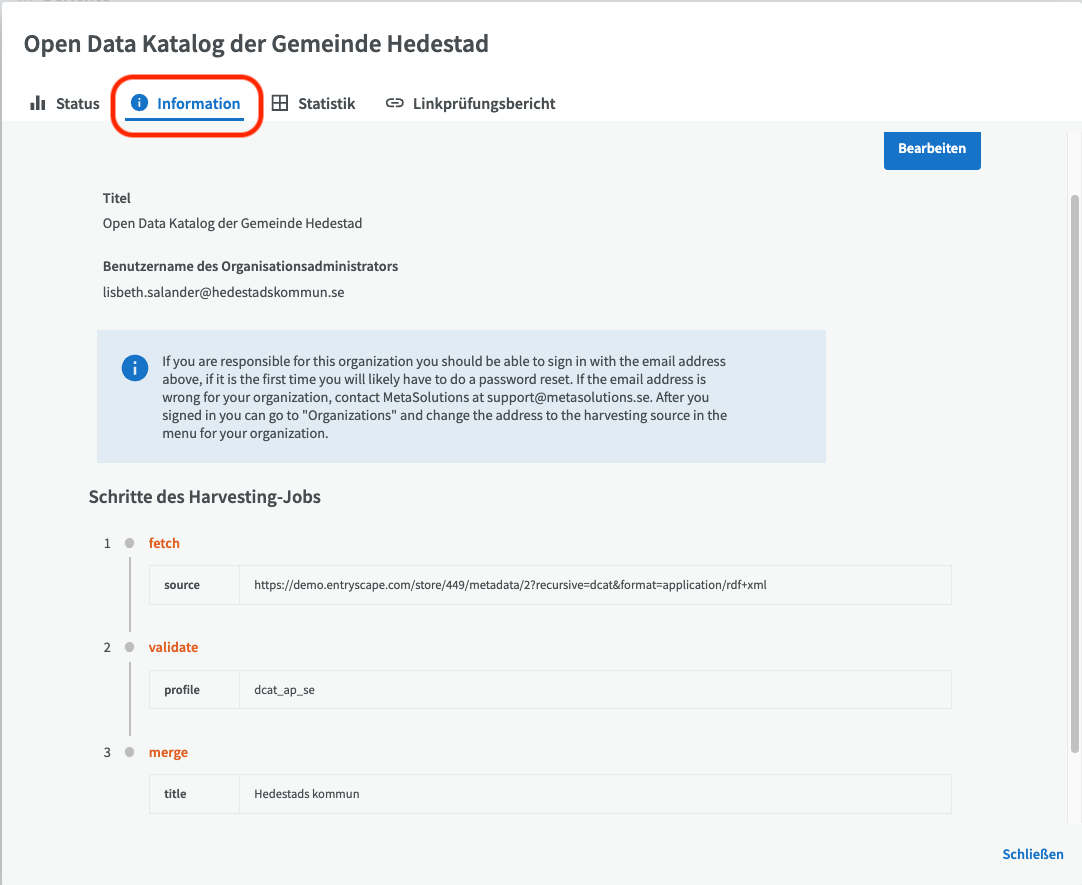Click the dcat_ap_se profile value
The image size is (1082, 885).
click(284, 690)
